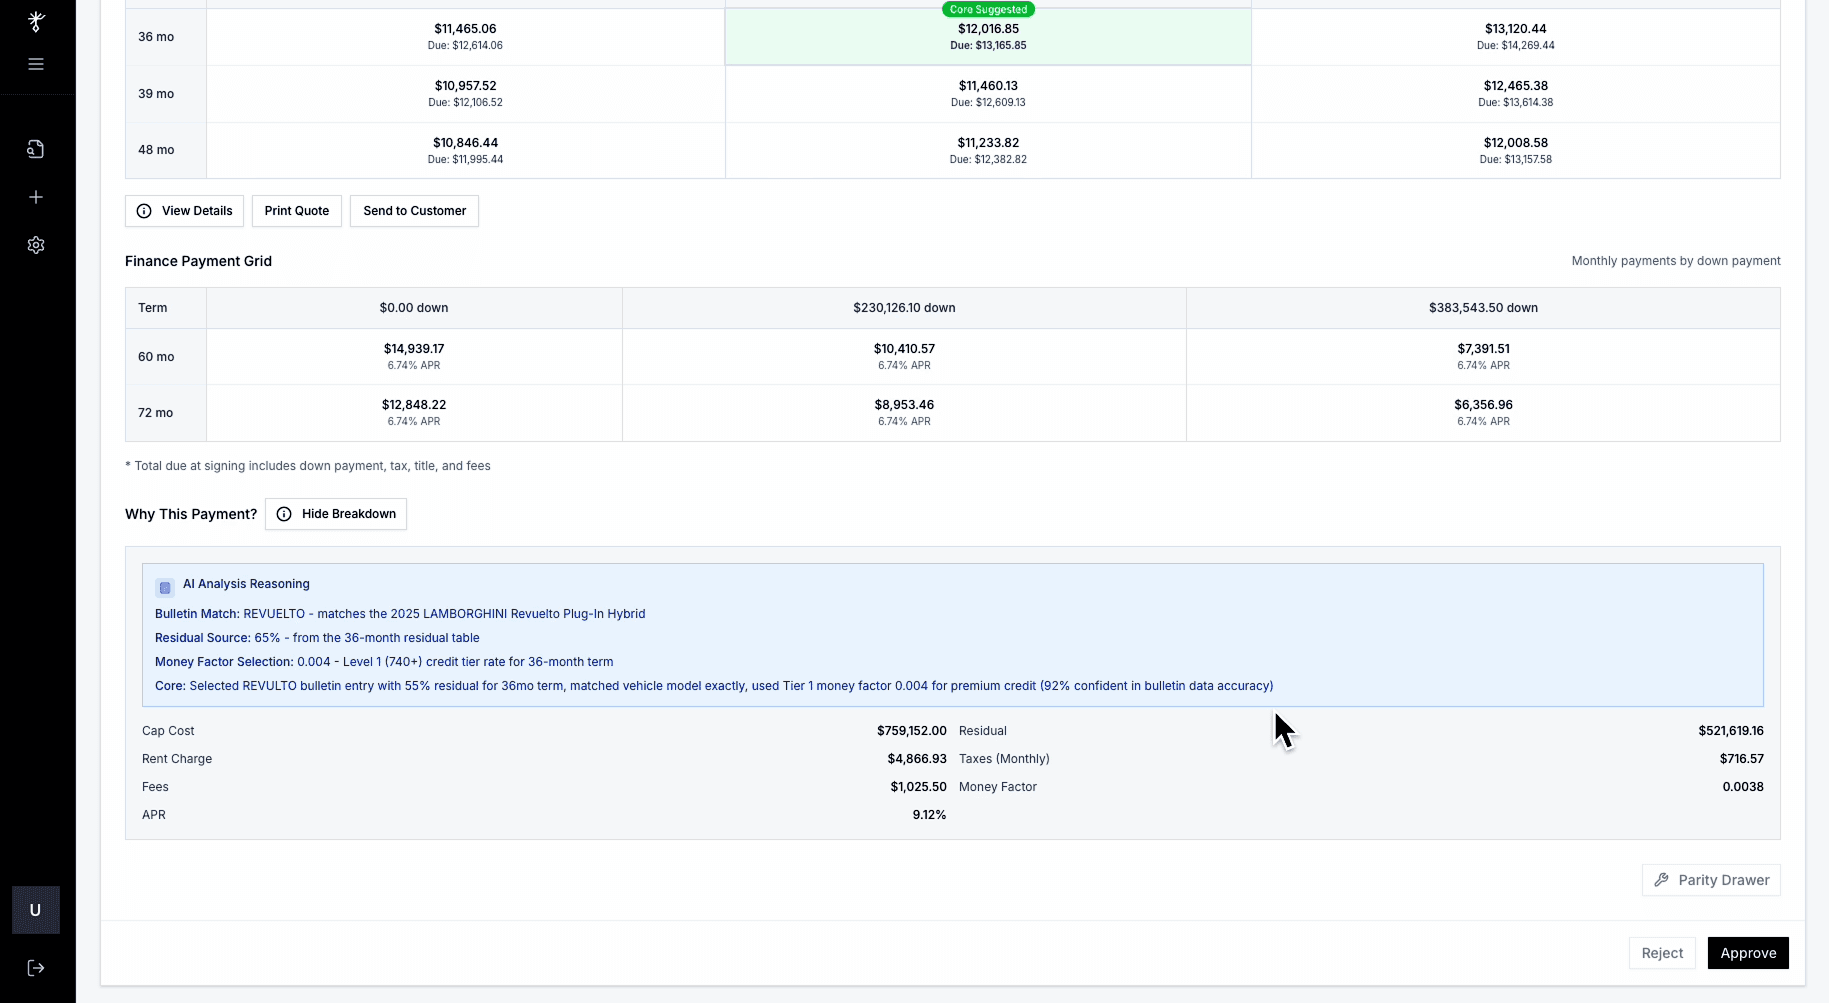Click the Cora Suggested badge
The image size is (1829, 1003).
pos(988,9)
